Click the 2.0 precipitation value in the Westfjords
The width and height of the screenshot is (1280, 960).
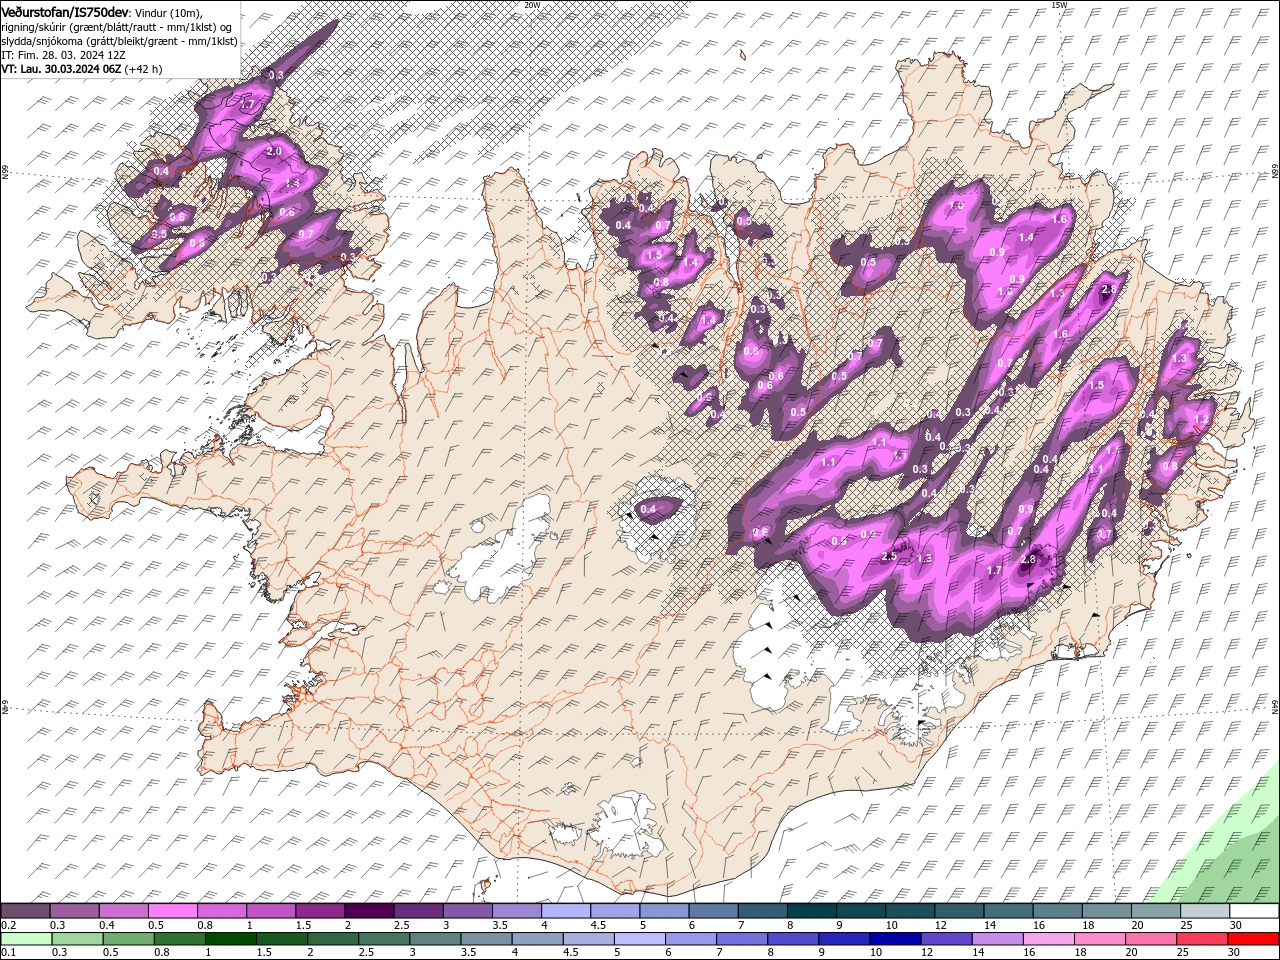[x=274, y=151]
